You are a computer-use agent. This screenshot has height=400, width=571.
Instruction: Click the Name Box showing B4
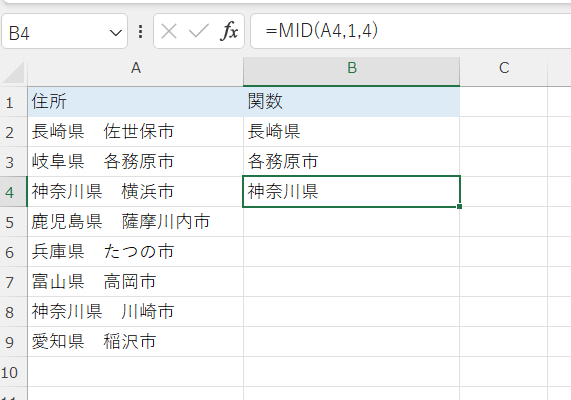(64, 32)
